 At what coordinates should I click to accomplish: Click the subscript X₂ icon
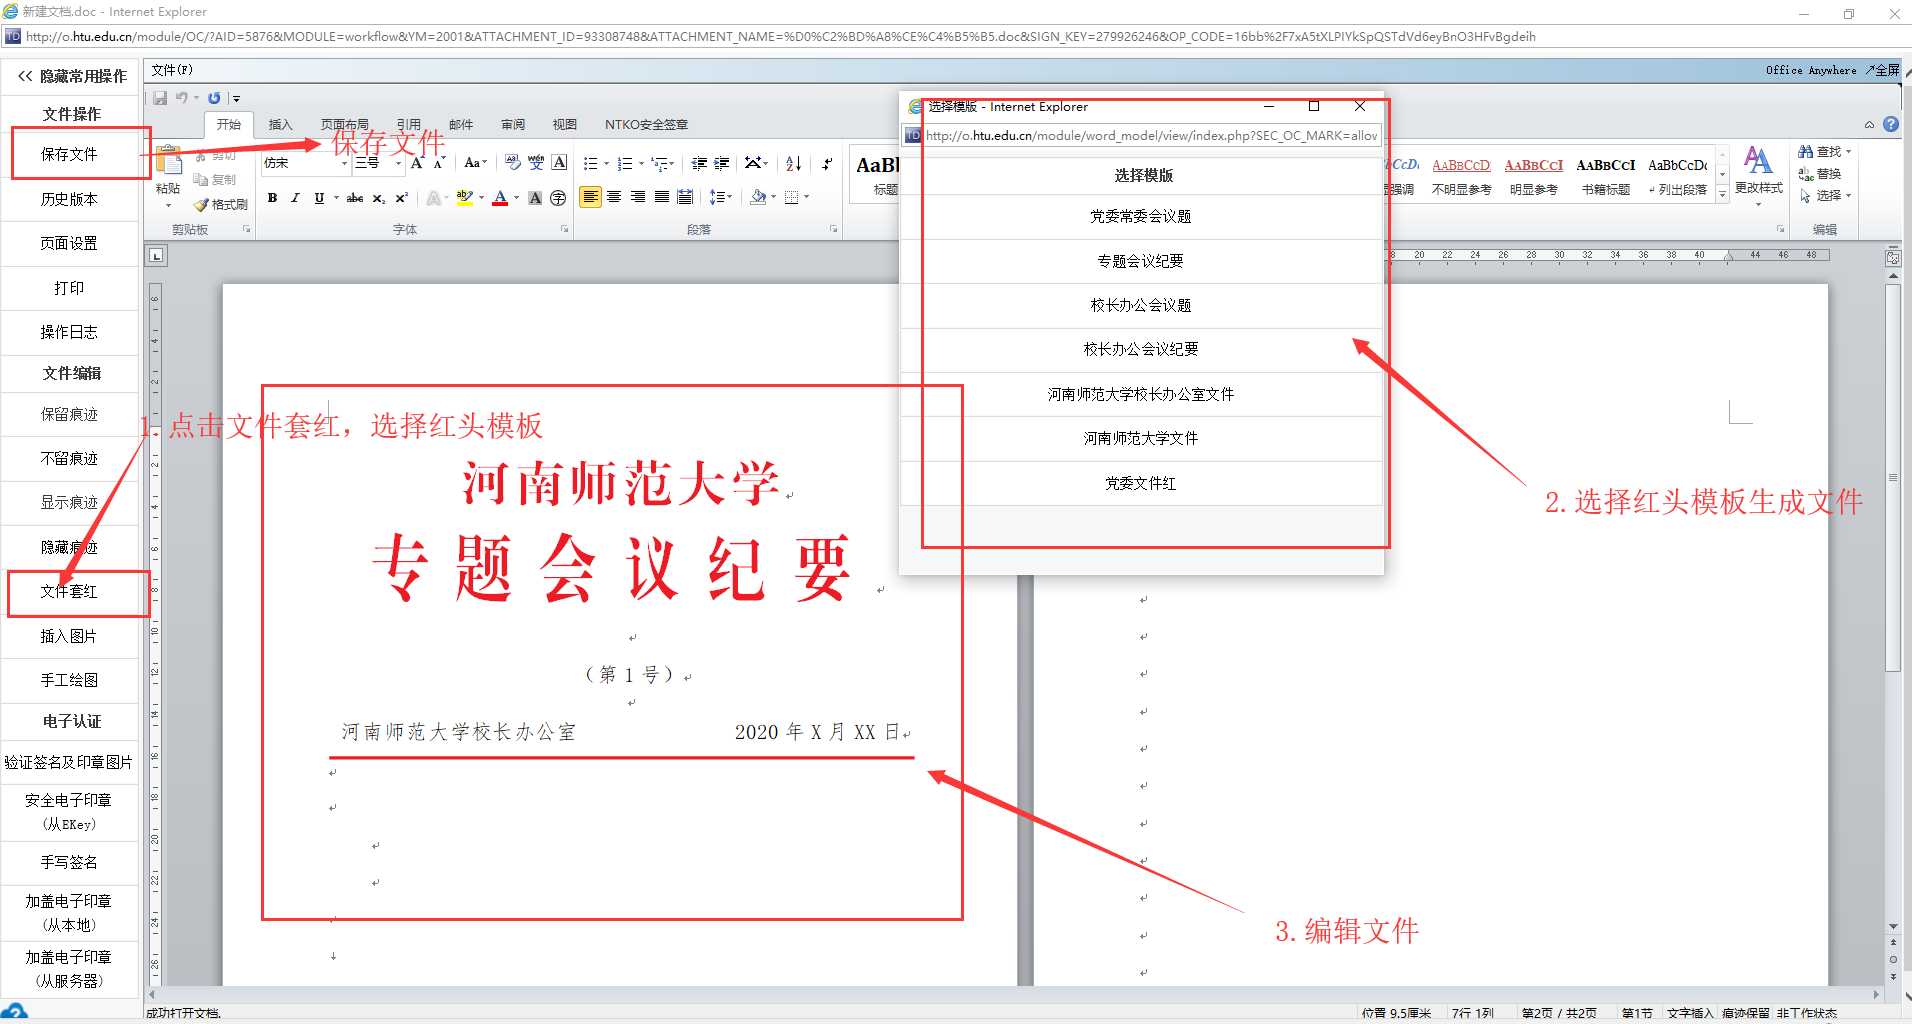coord(379,199)
